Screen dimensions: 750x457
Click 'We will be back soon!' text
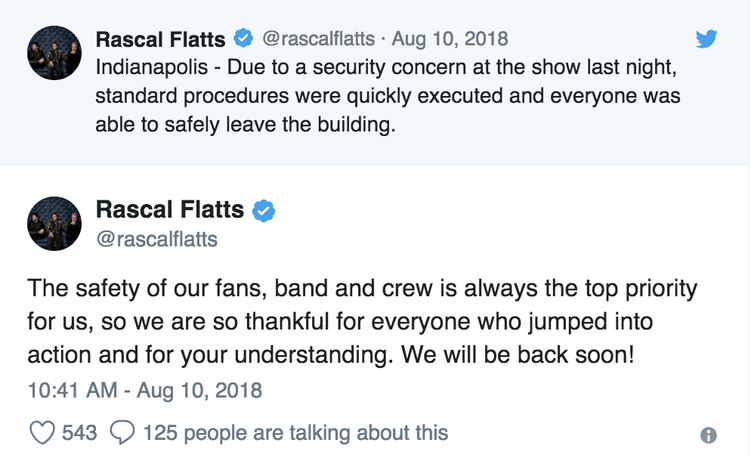click(x=518, y=355)
